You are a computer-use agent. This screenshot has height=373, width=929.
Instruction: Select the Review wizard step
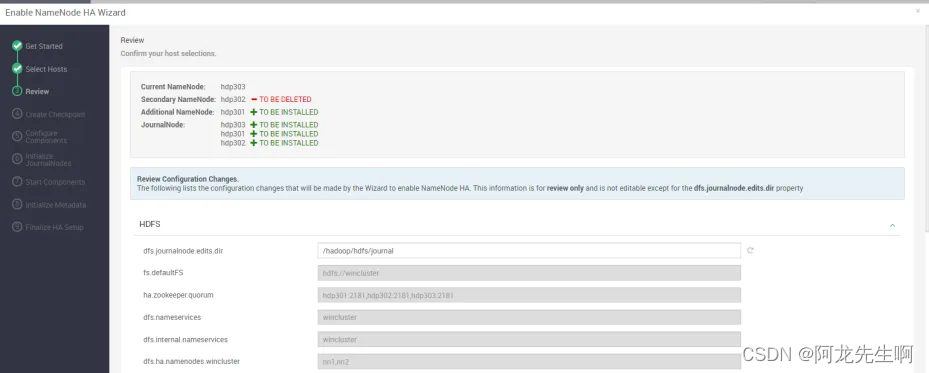click(x=37, y=92)
